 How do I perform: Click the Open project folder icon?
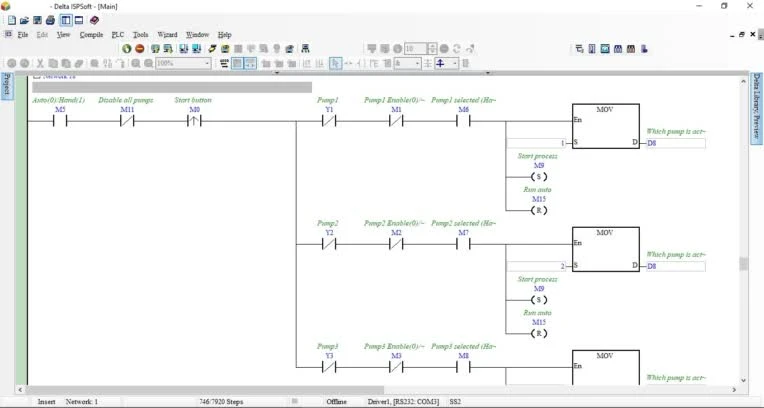24,20
